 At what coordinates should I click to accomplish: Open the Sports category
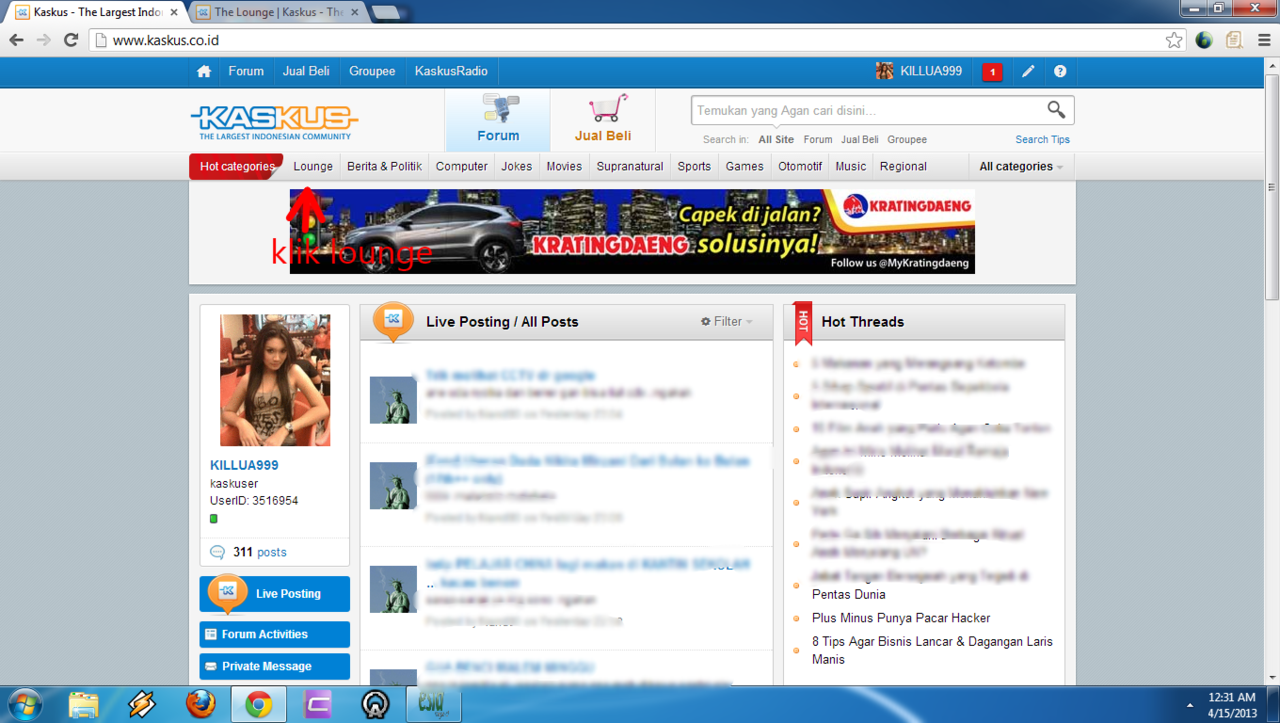click(694, 166)
